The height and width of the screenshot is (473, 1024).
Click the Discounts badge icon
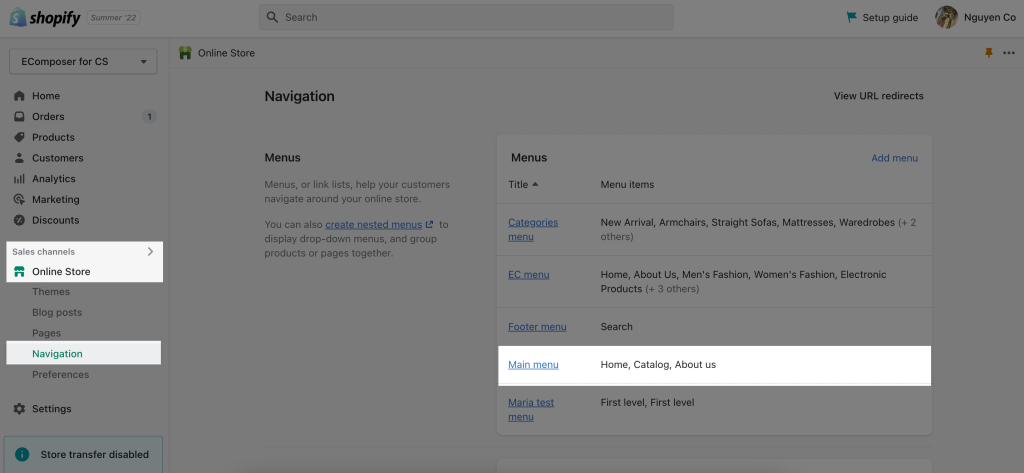pyautogui.click(x=20, y=220)
